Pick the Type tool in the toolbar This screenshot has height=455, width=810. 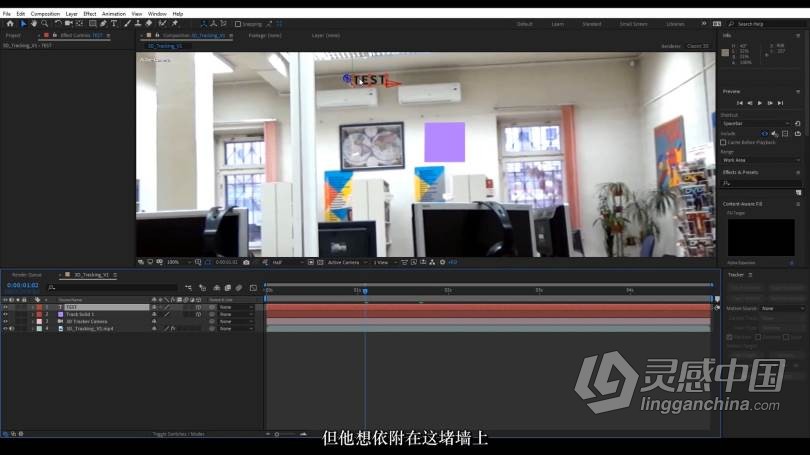pyautogui.click(x=114, y=23)
